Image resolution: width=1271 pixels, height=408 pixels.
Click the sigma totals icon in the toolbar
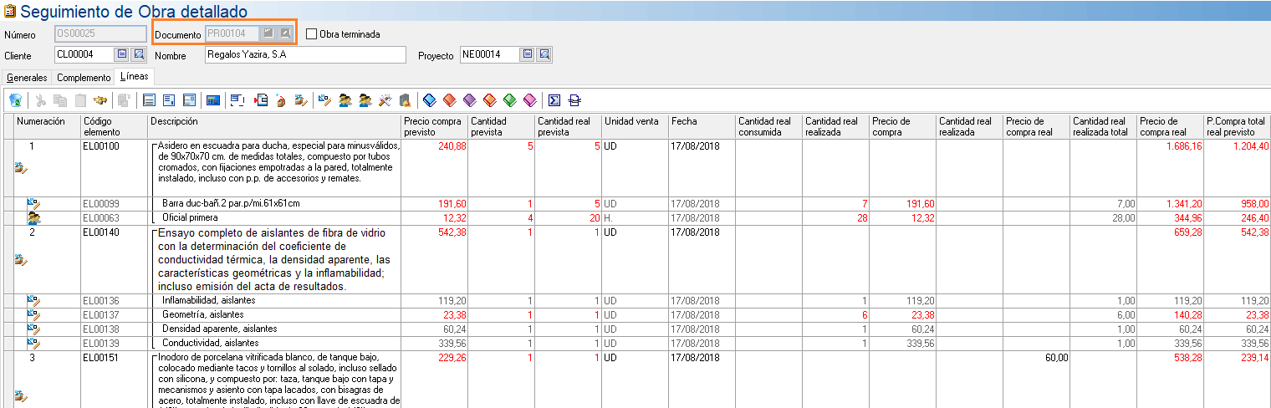(x=553, y=100)
